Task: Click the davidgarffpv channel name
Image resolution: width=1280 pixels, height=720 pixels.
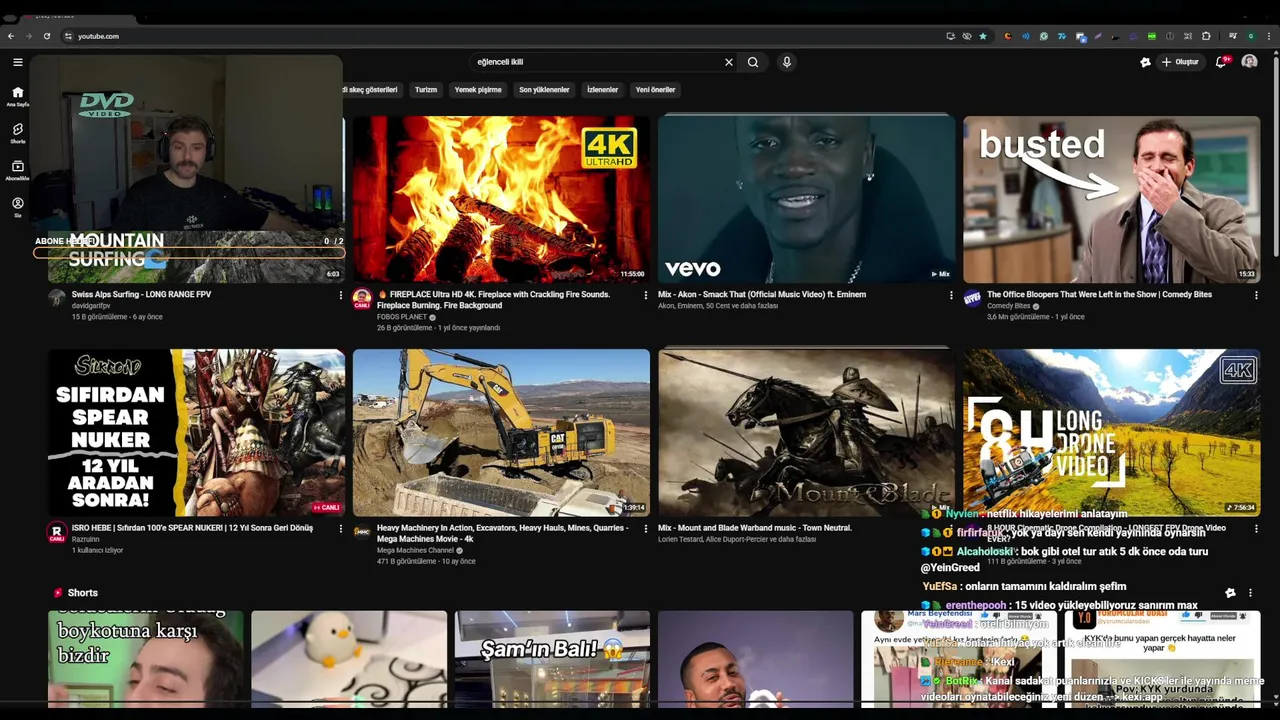Action: [x=91, y=306]
